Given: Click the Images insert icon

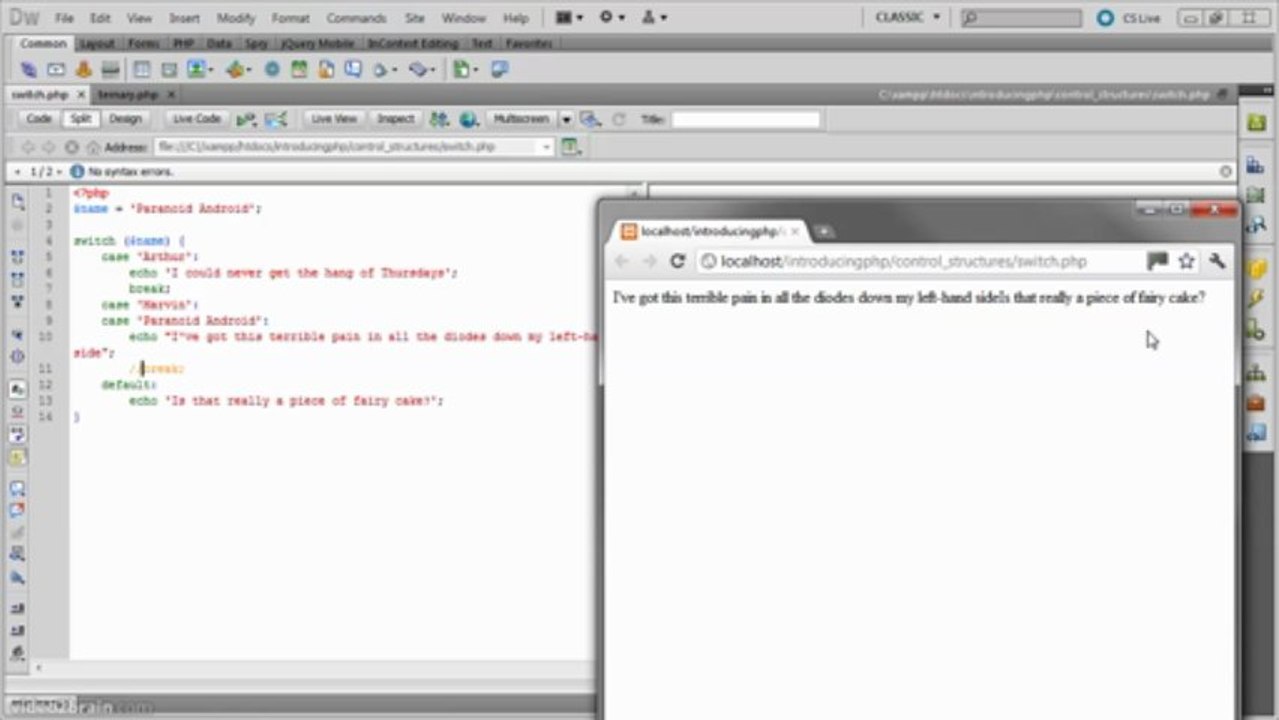Looking at the screenshot, I should point(198,70).
